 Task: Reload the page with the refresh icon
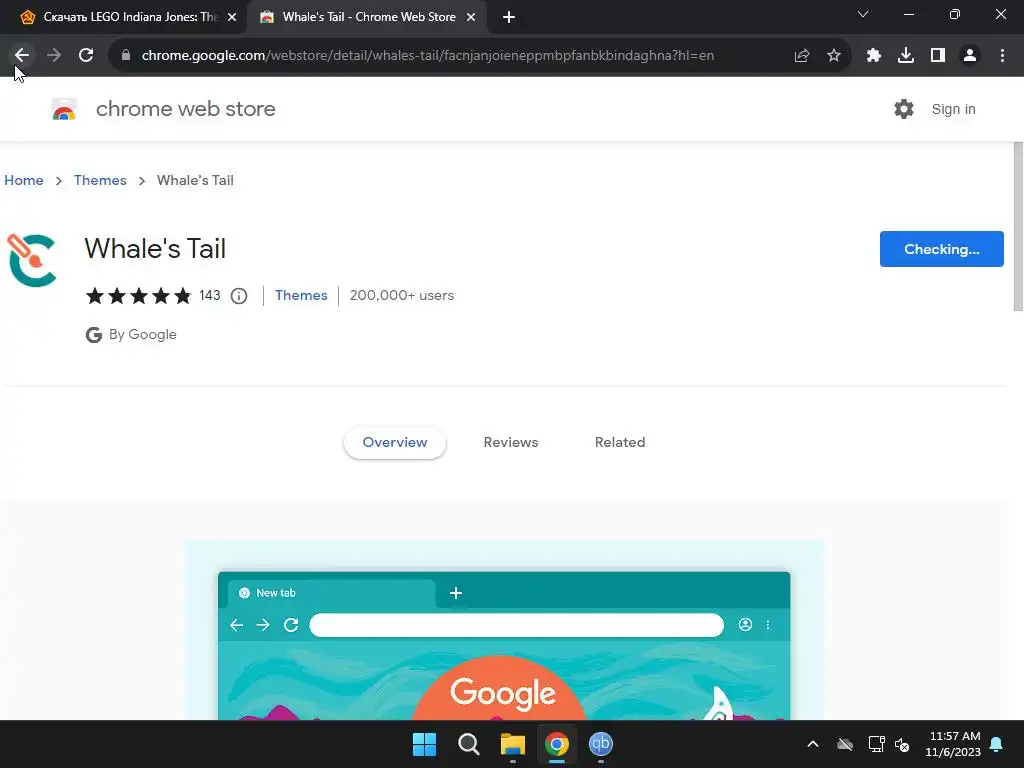click(86, 56)
